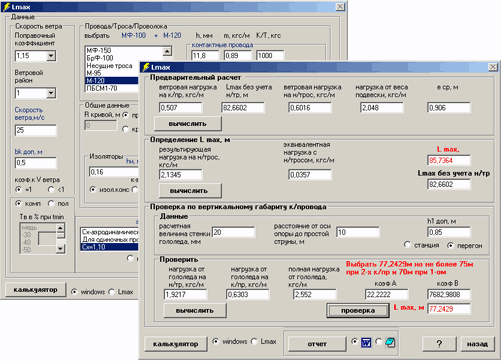
Task: Click the проверка button
Action: (x=358, y=310)
